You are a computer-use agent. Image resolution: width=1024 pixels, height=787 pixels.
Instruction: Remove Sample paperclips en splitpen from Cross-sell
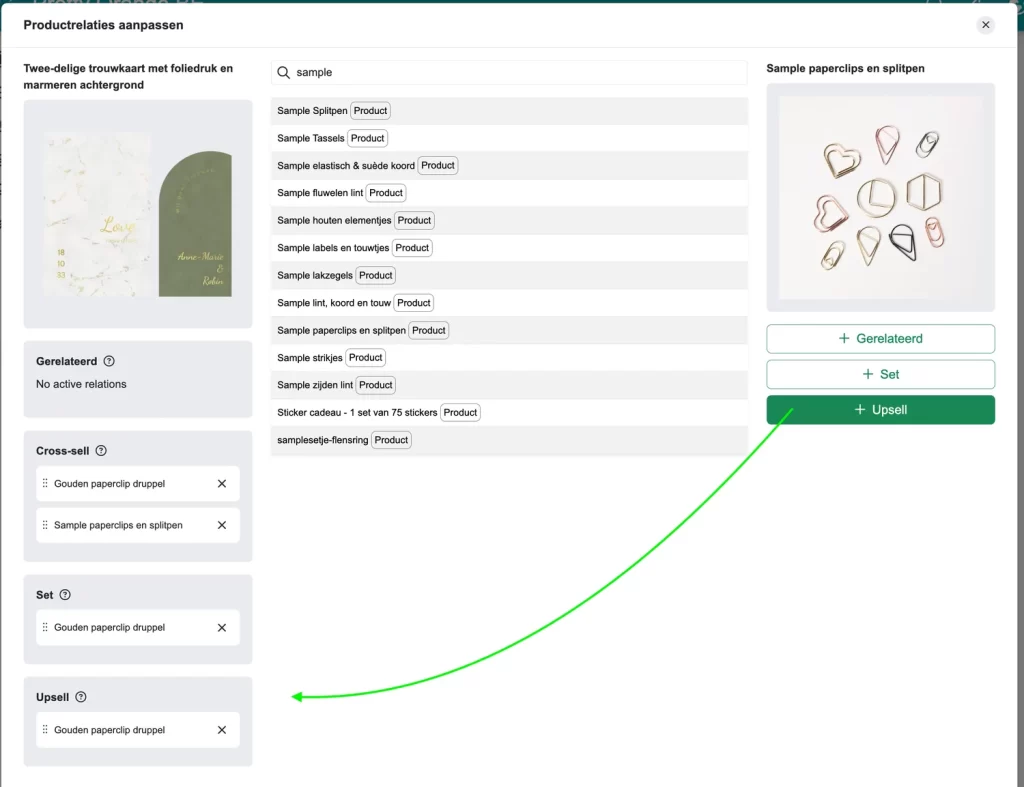click(222, 525)
